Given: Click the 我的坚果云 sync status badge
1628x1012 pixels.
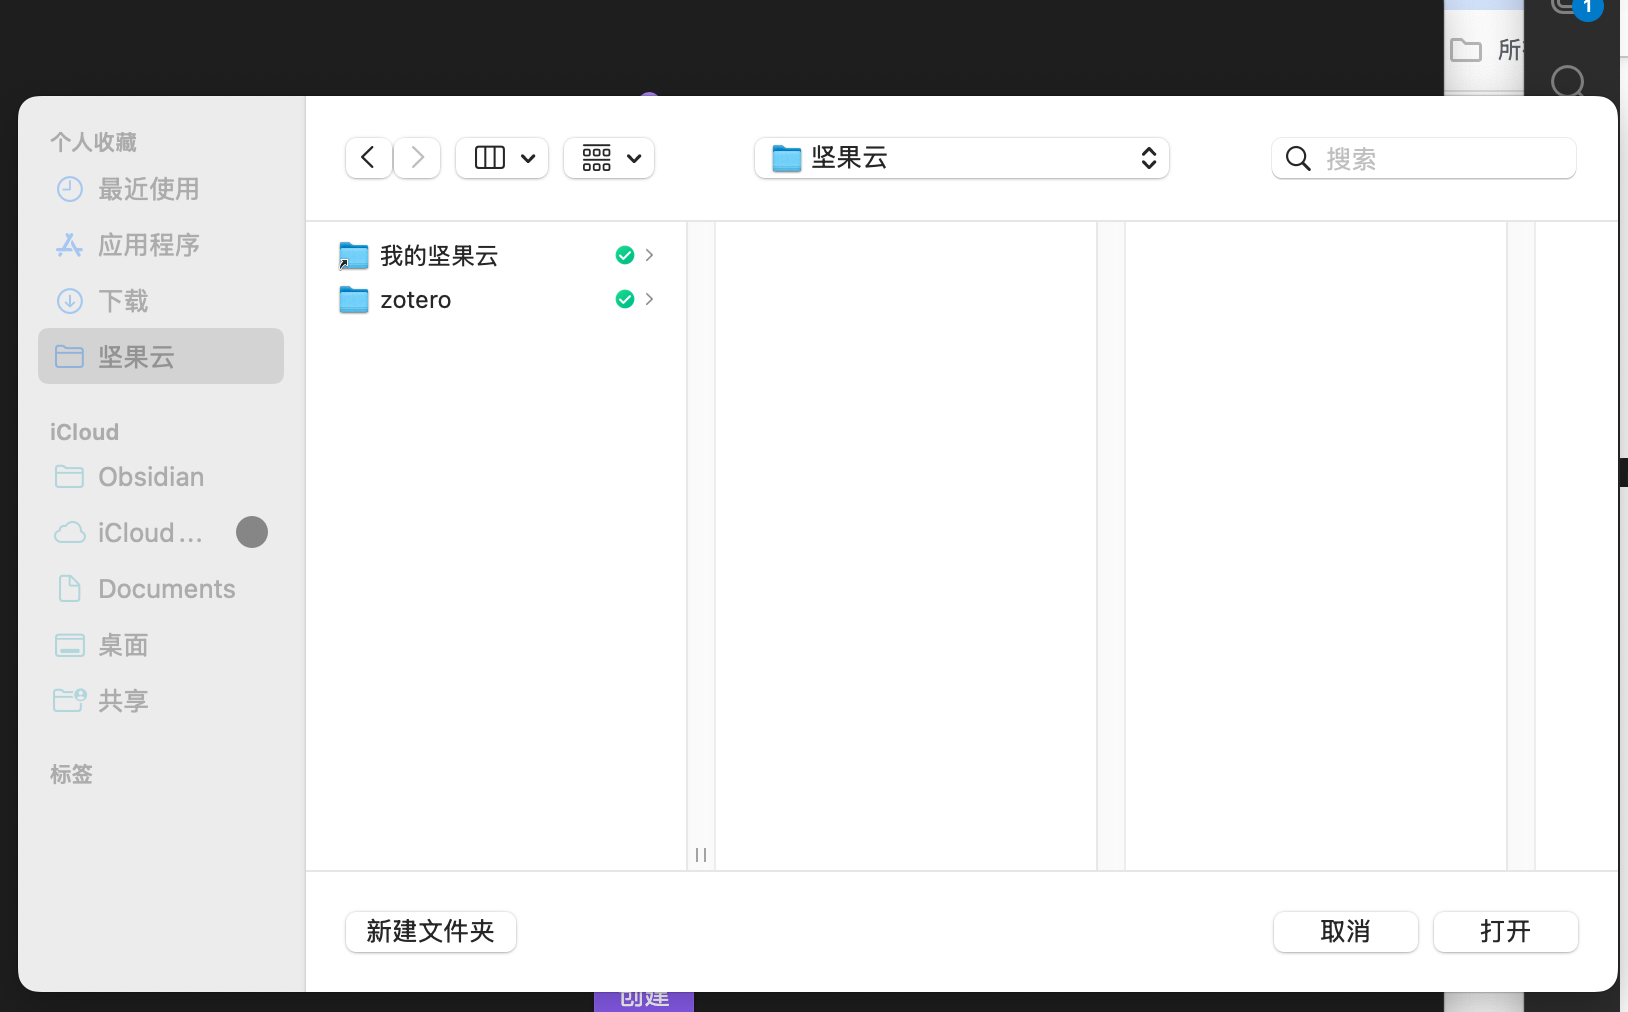Looking at the screenshot, I should point(626,255).
